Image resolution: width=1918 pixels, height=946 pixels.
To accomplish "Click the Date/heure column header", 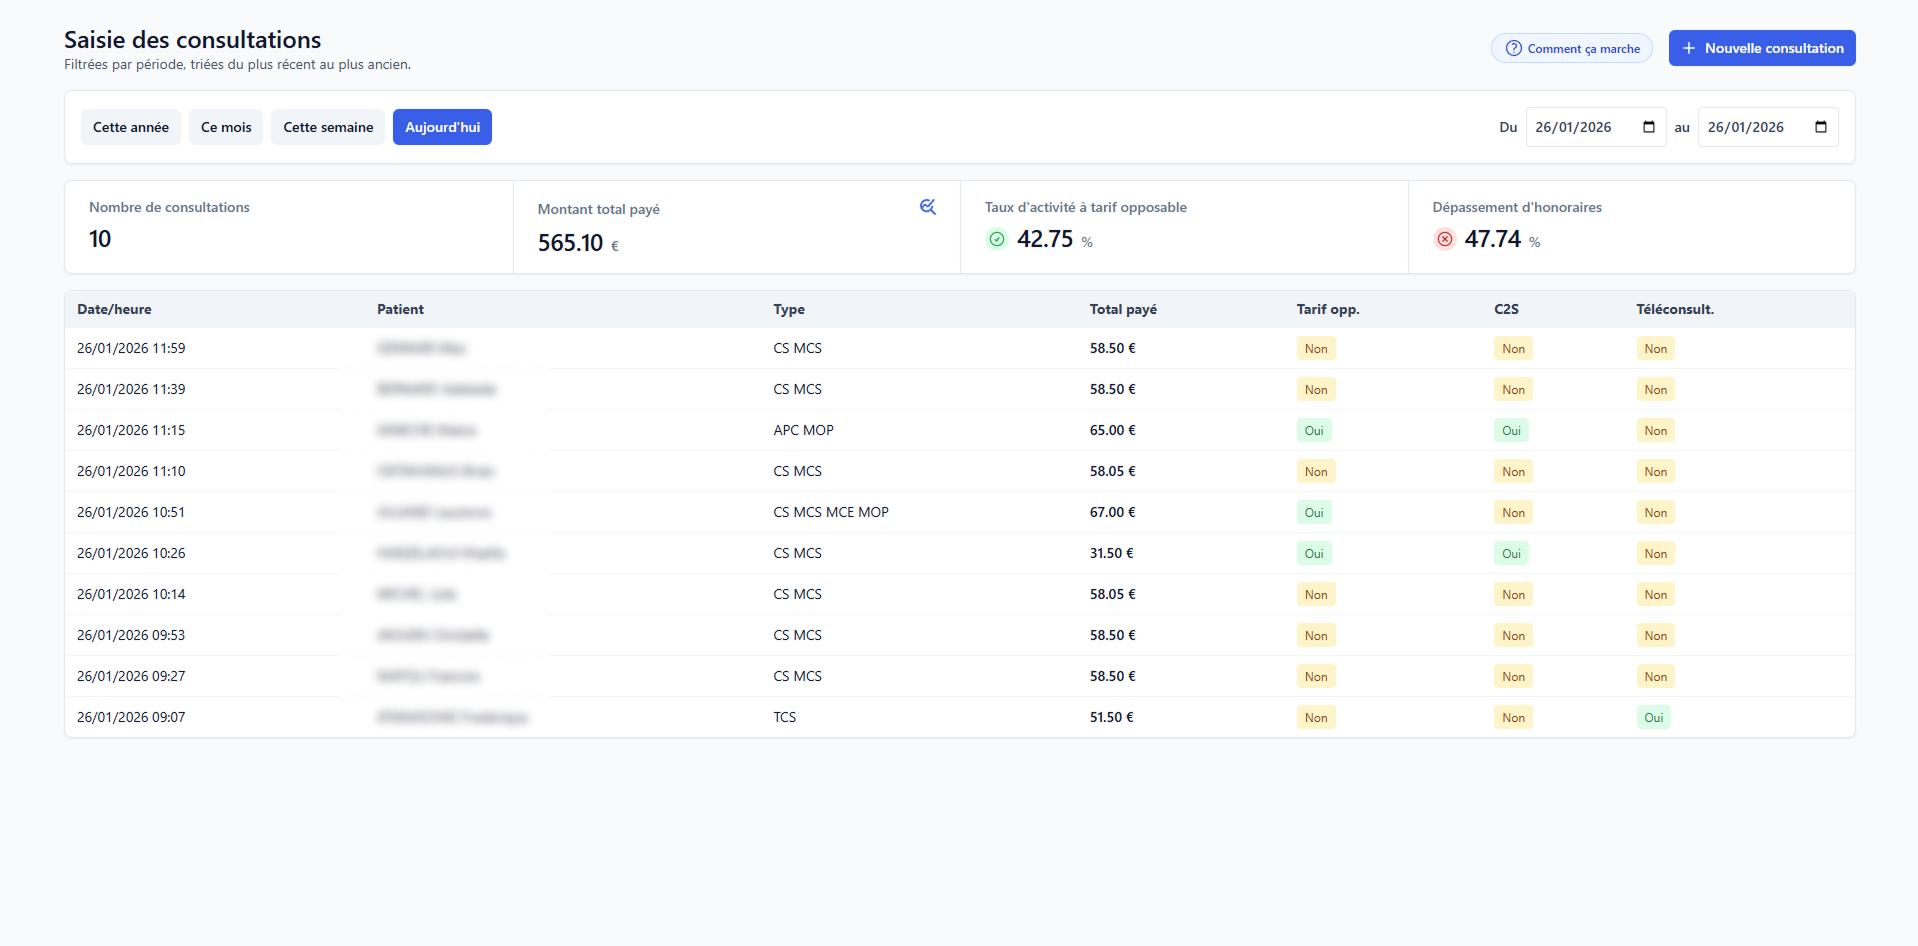I will click(114, 309).
